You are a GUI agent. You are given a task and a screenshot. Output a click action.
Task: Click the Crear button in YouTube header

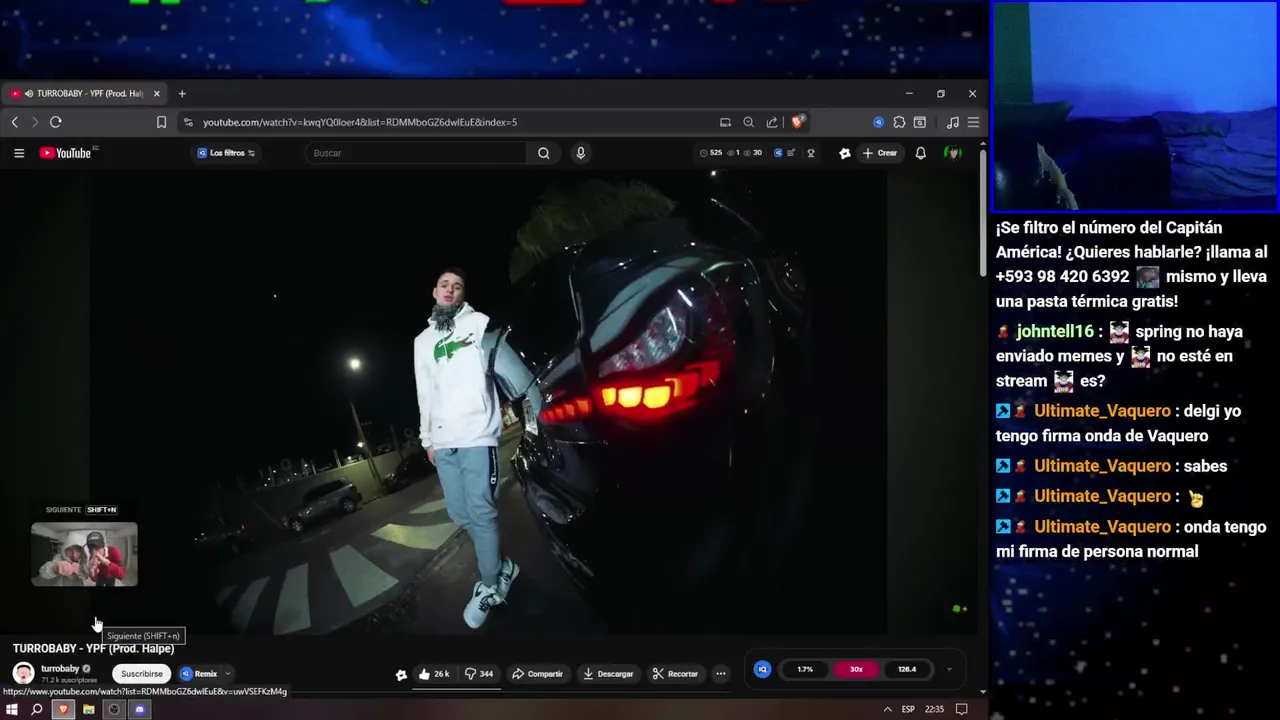pyautogui.click(x=880, y=153)
